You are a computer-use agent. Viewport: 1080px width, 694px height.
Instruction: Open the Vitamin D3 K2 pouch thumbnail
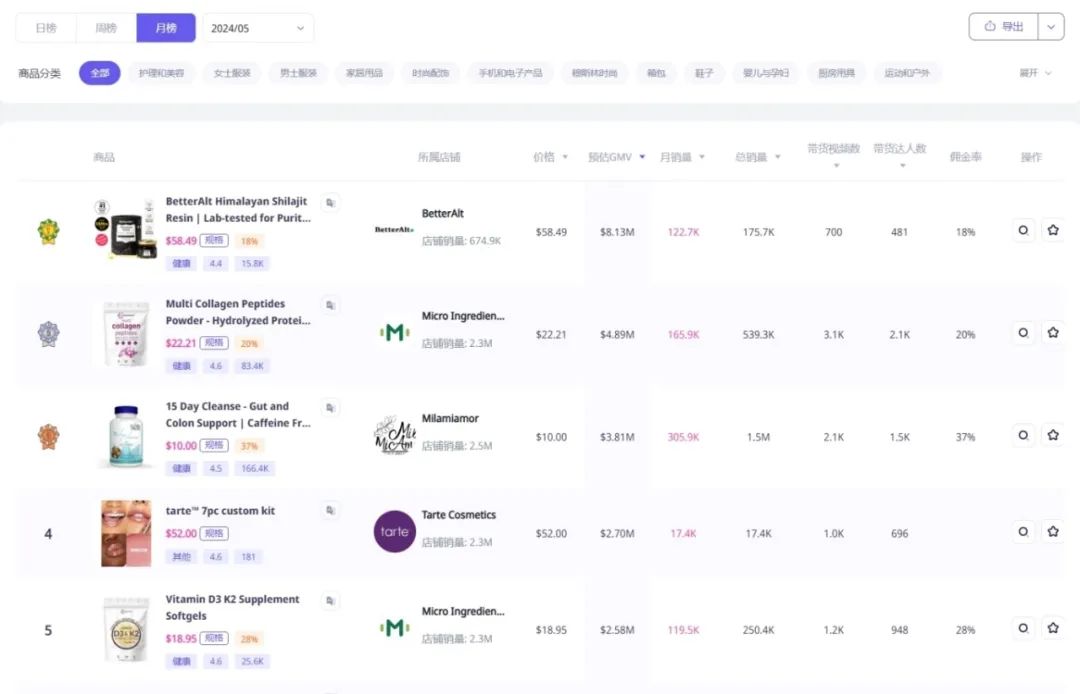[x=126, y=629]
